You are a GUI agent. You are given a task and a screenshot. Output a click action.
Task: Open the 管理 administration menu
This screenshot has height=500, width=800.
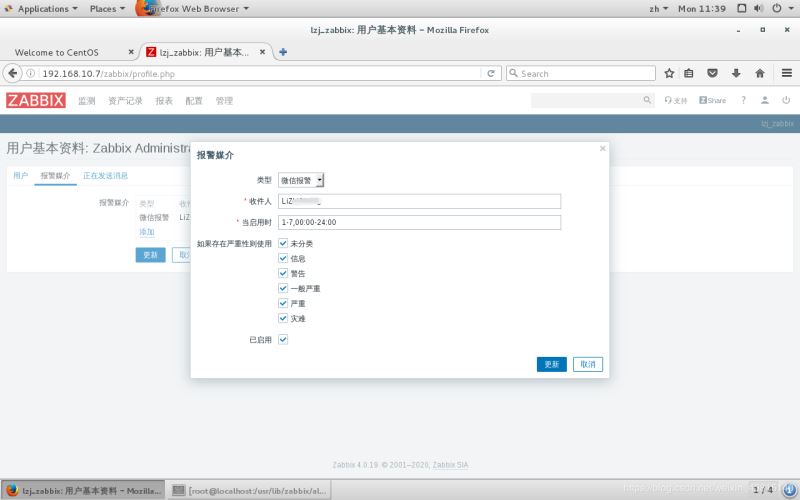224,101
